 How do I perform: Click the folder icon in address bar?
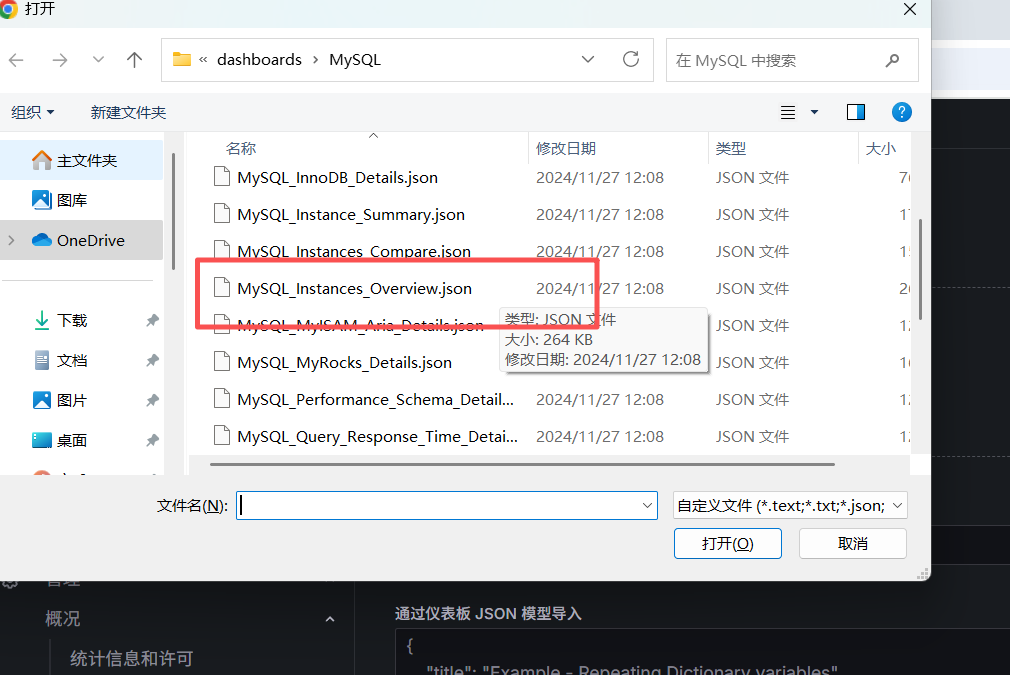click(182, 59)
